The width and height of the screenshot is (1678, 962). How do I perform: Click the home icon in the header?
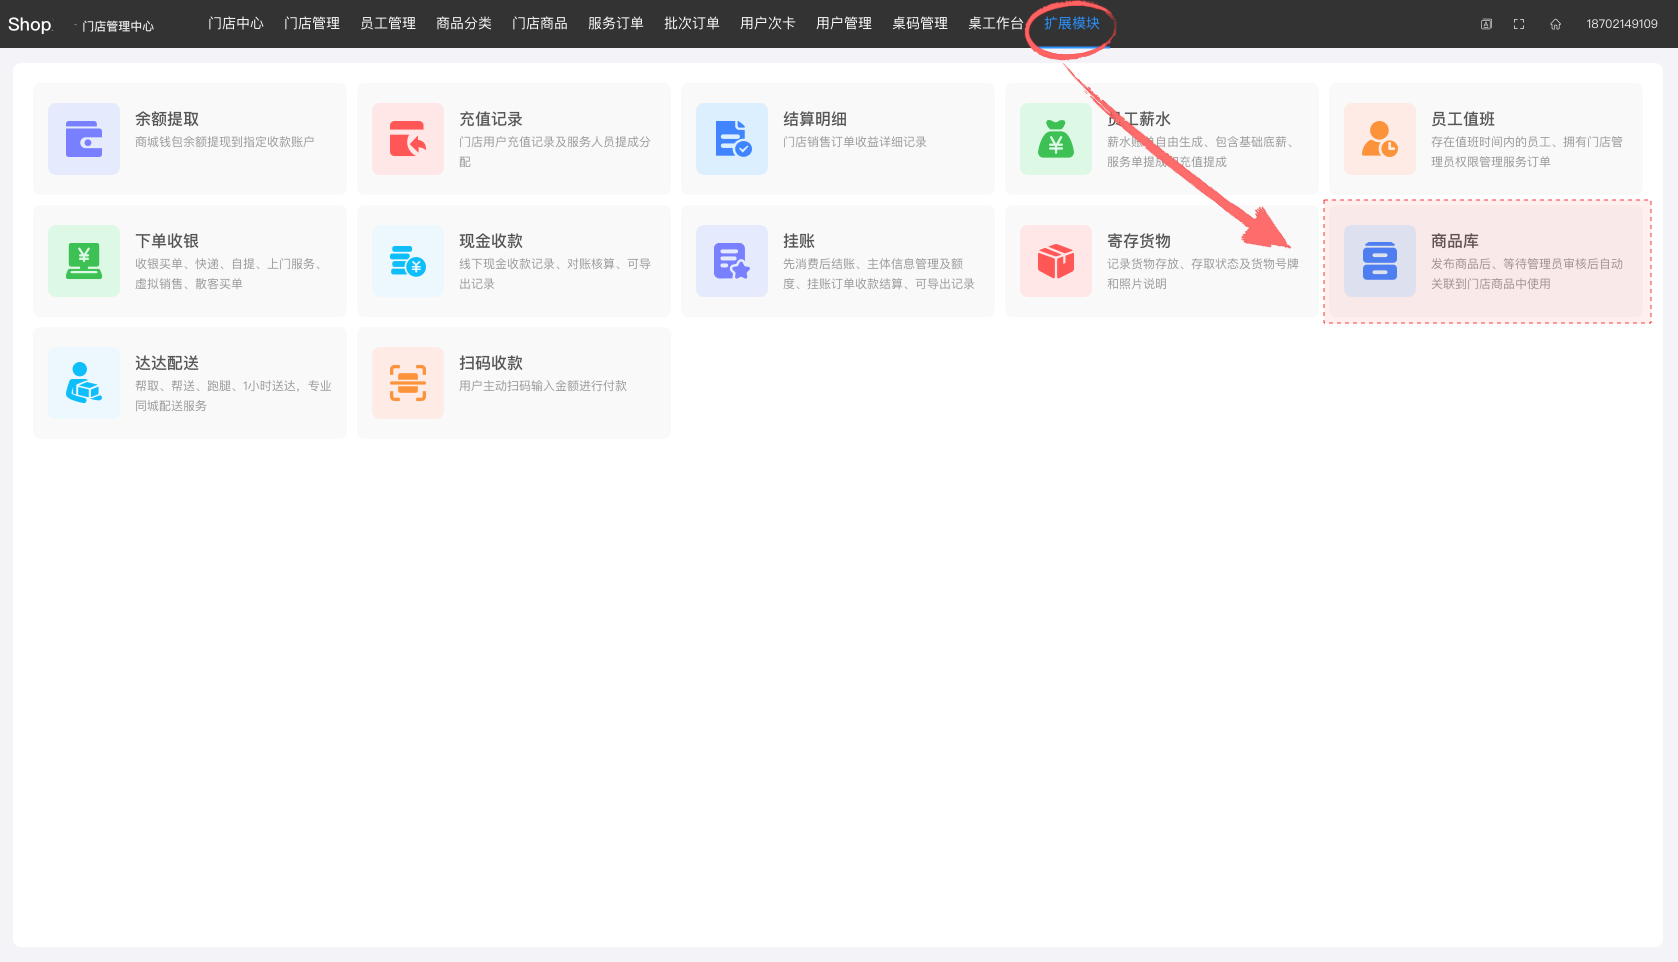(1555, 24)
